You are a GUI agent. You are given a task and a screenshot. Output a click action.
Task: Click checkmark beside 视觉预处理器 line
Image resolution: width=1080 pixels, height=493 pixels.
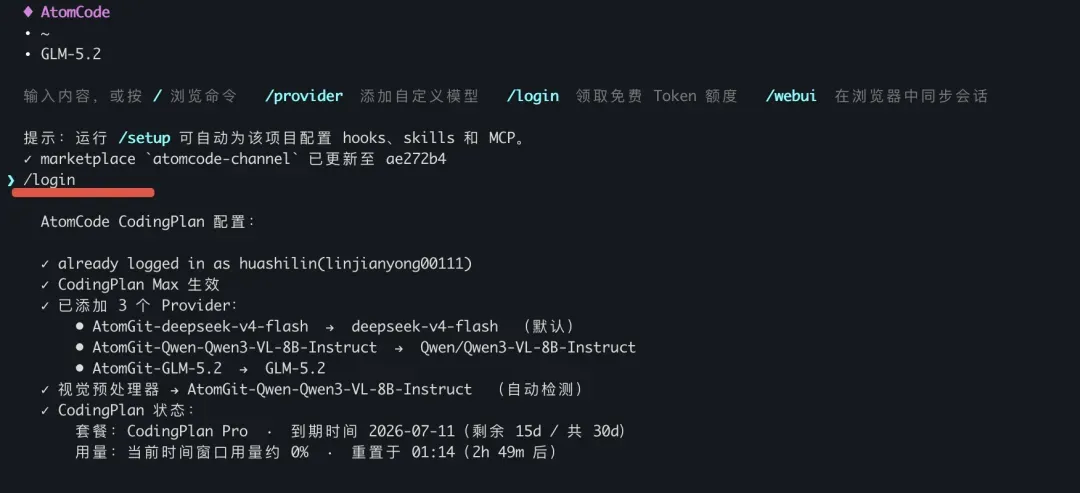click(45, 390)
